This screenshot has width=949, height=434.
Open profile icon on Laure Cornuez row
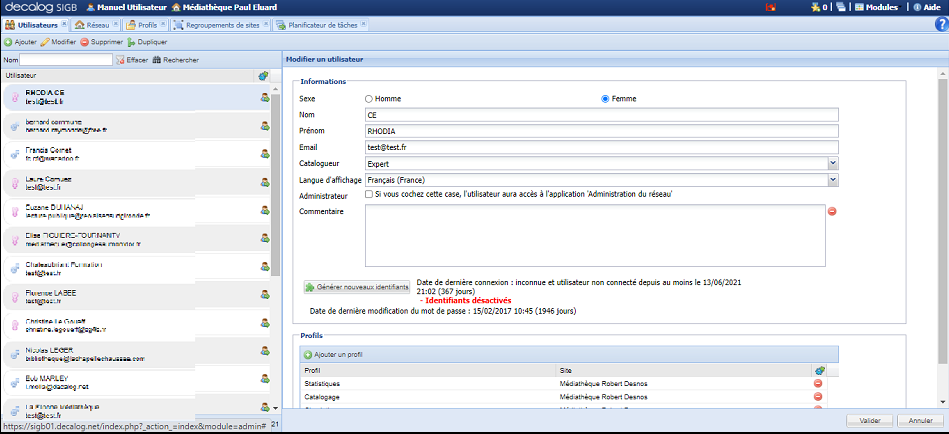[x=264, y=182]
